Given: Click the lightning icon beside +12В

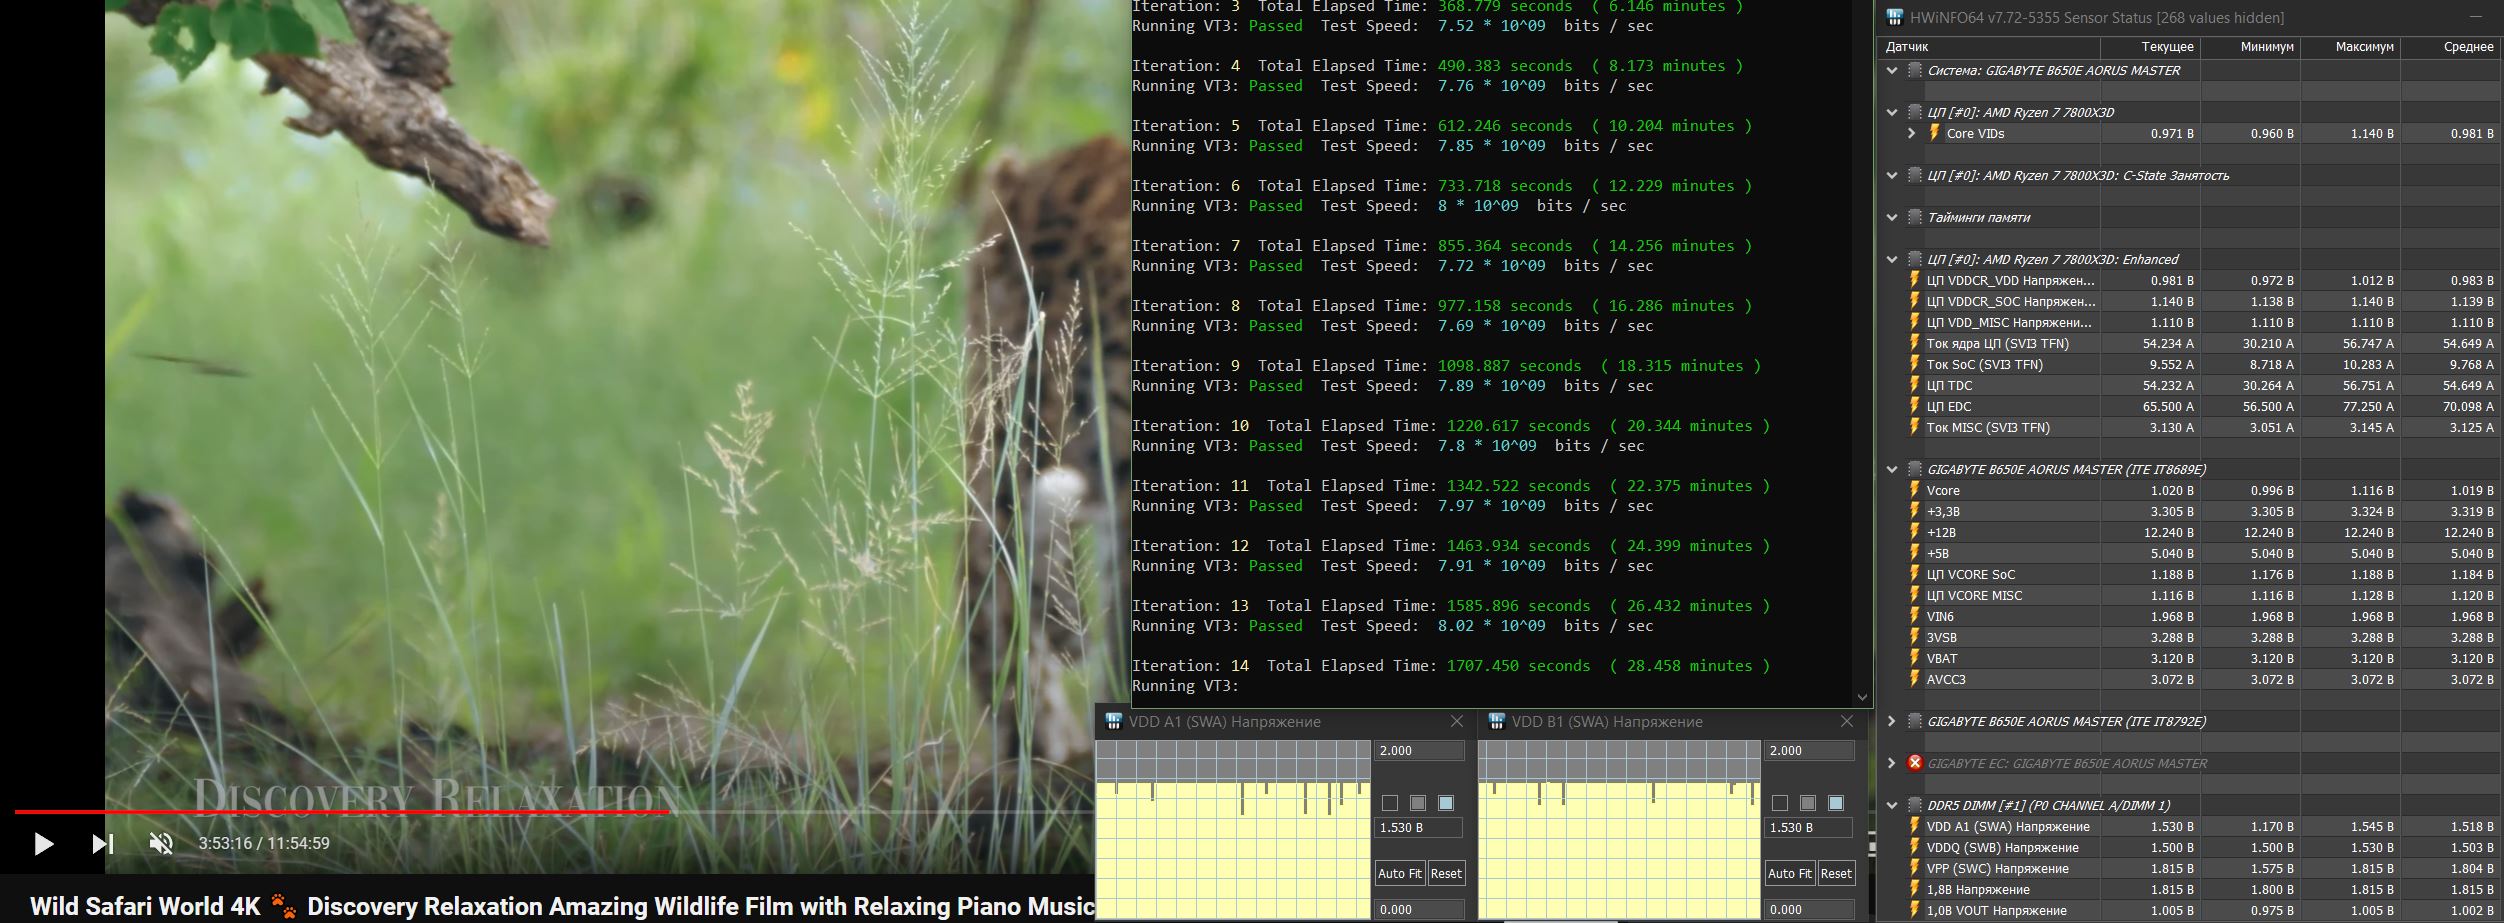Looking at the screenshot, I should [1915, 532].
